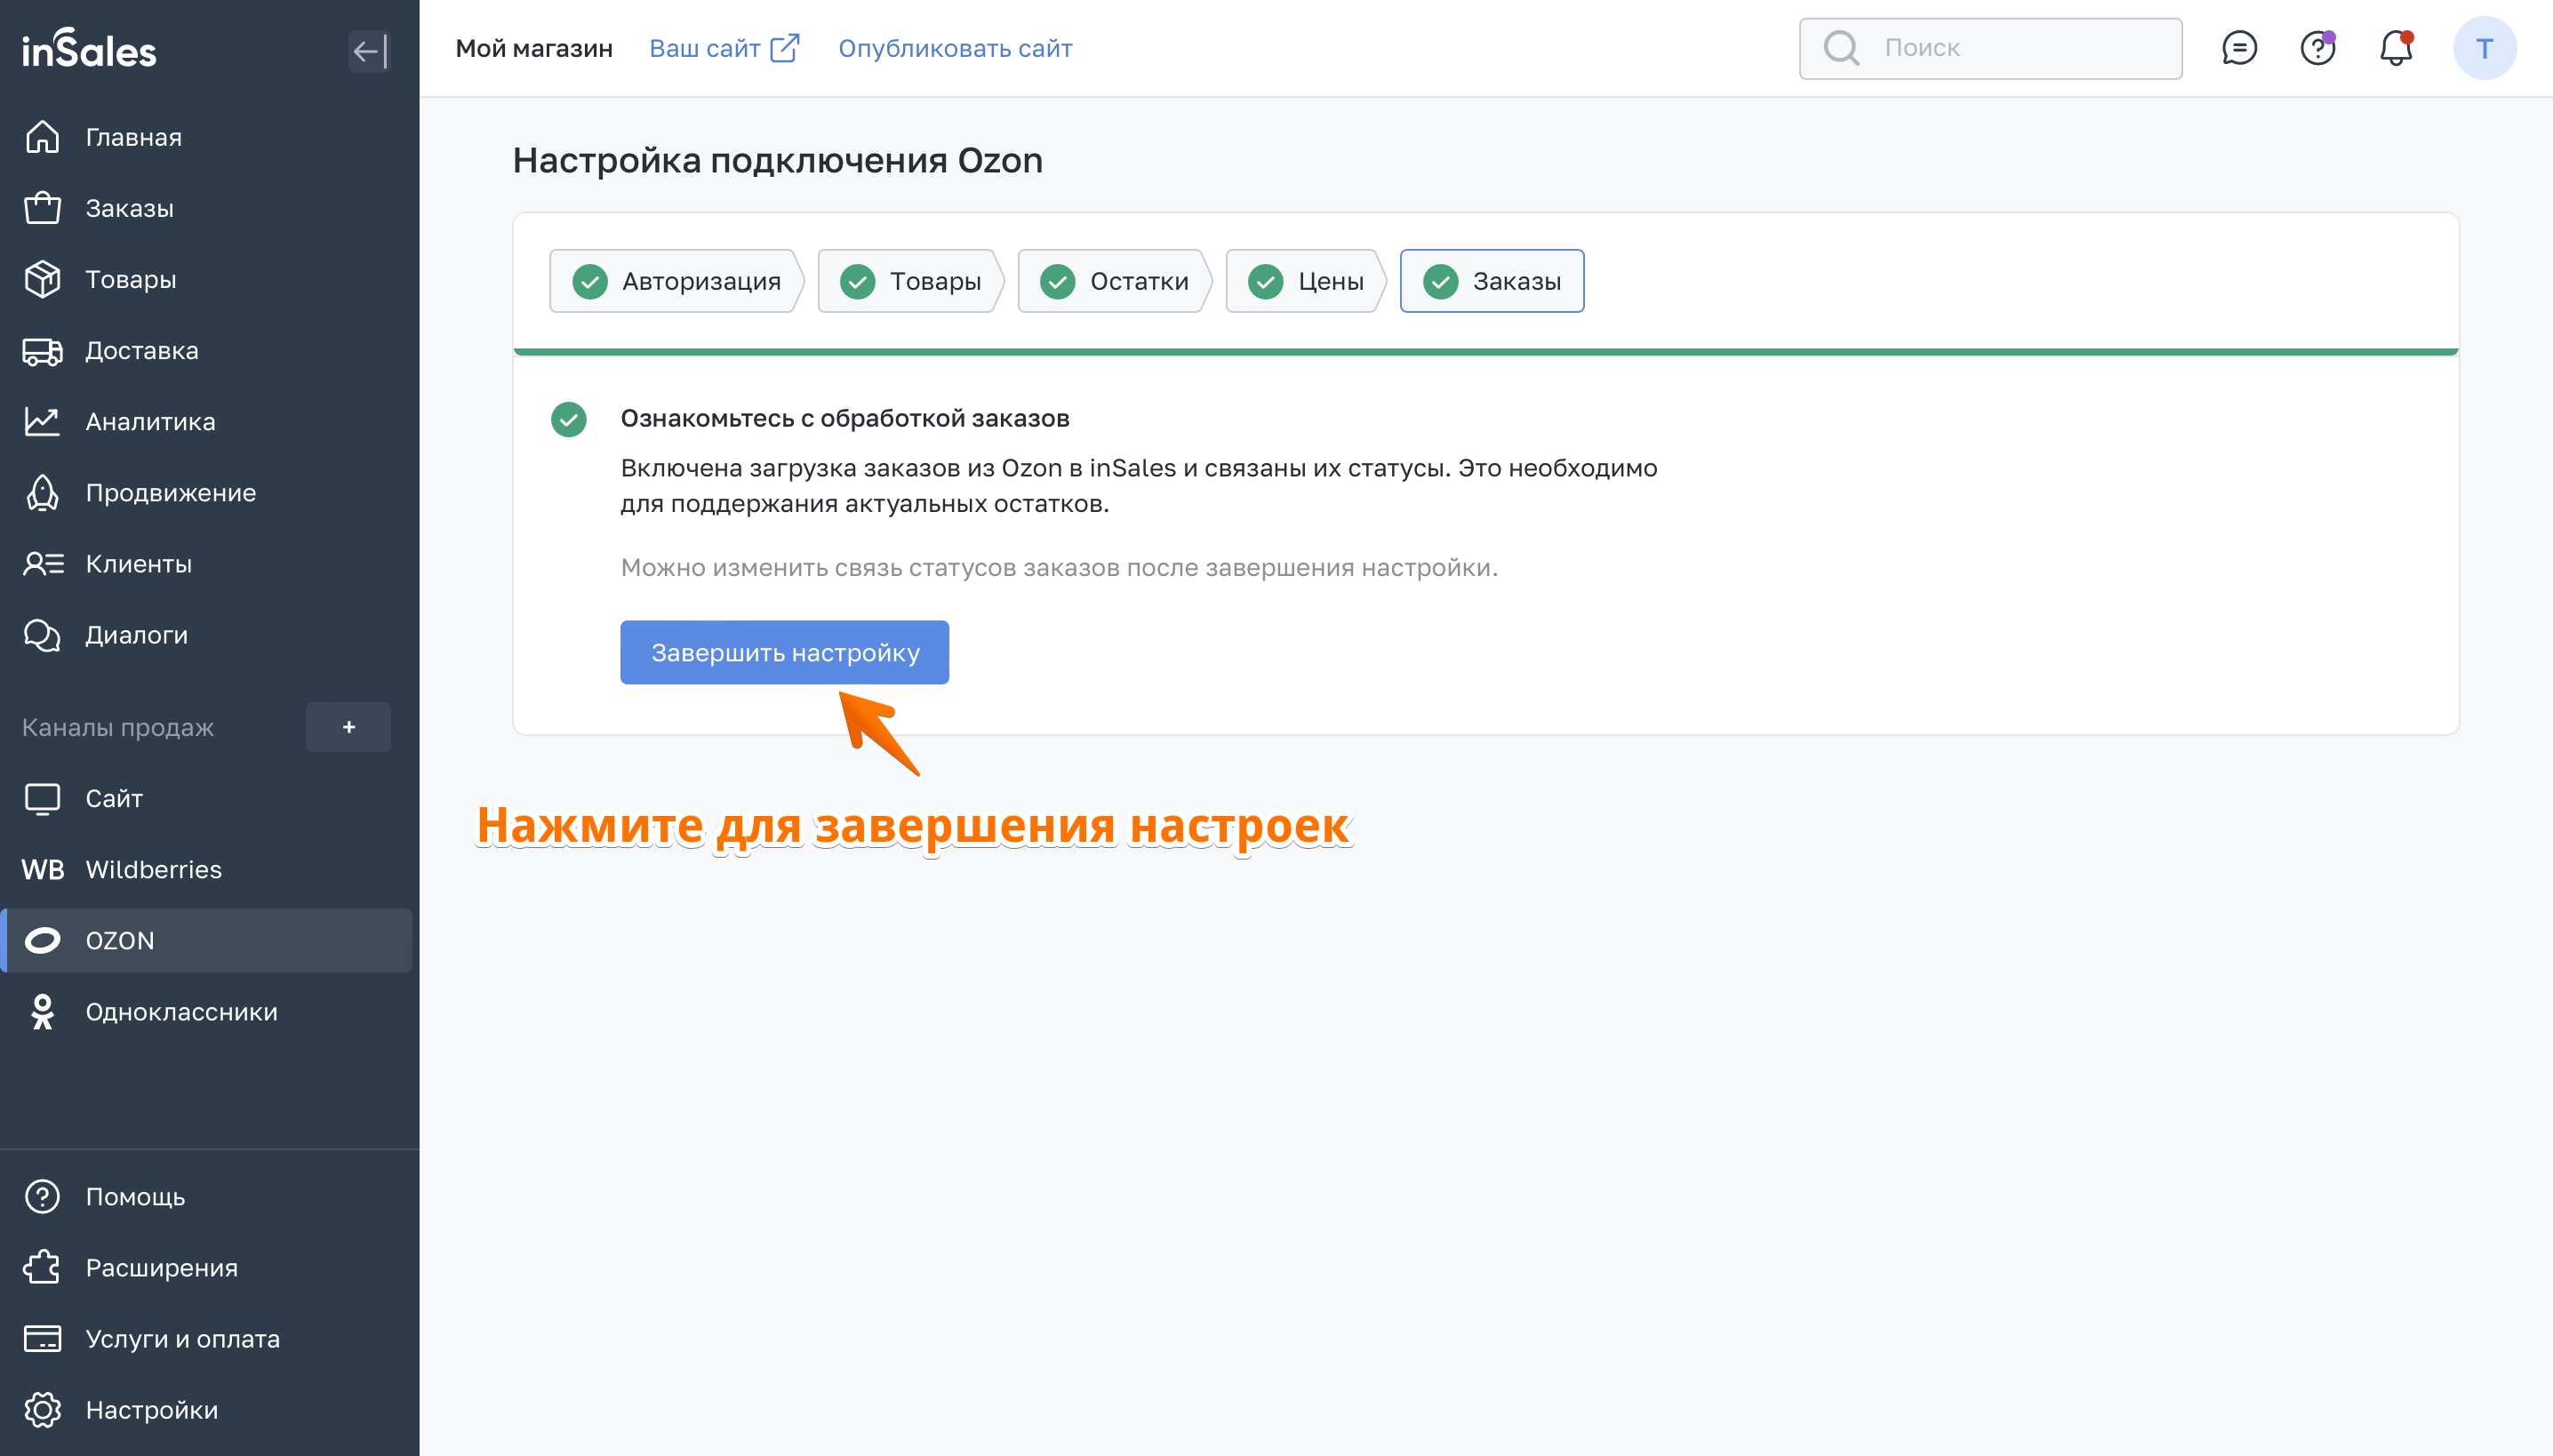Open the chat messages icon
2553x1456 pixels.
(x=2238, y=48)
